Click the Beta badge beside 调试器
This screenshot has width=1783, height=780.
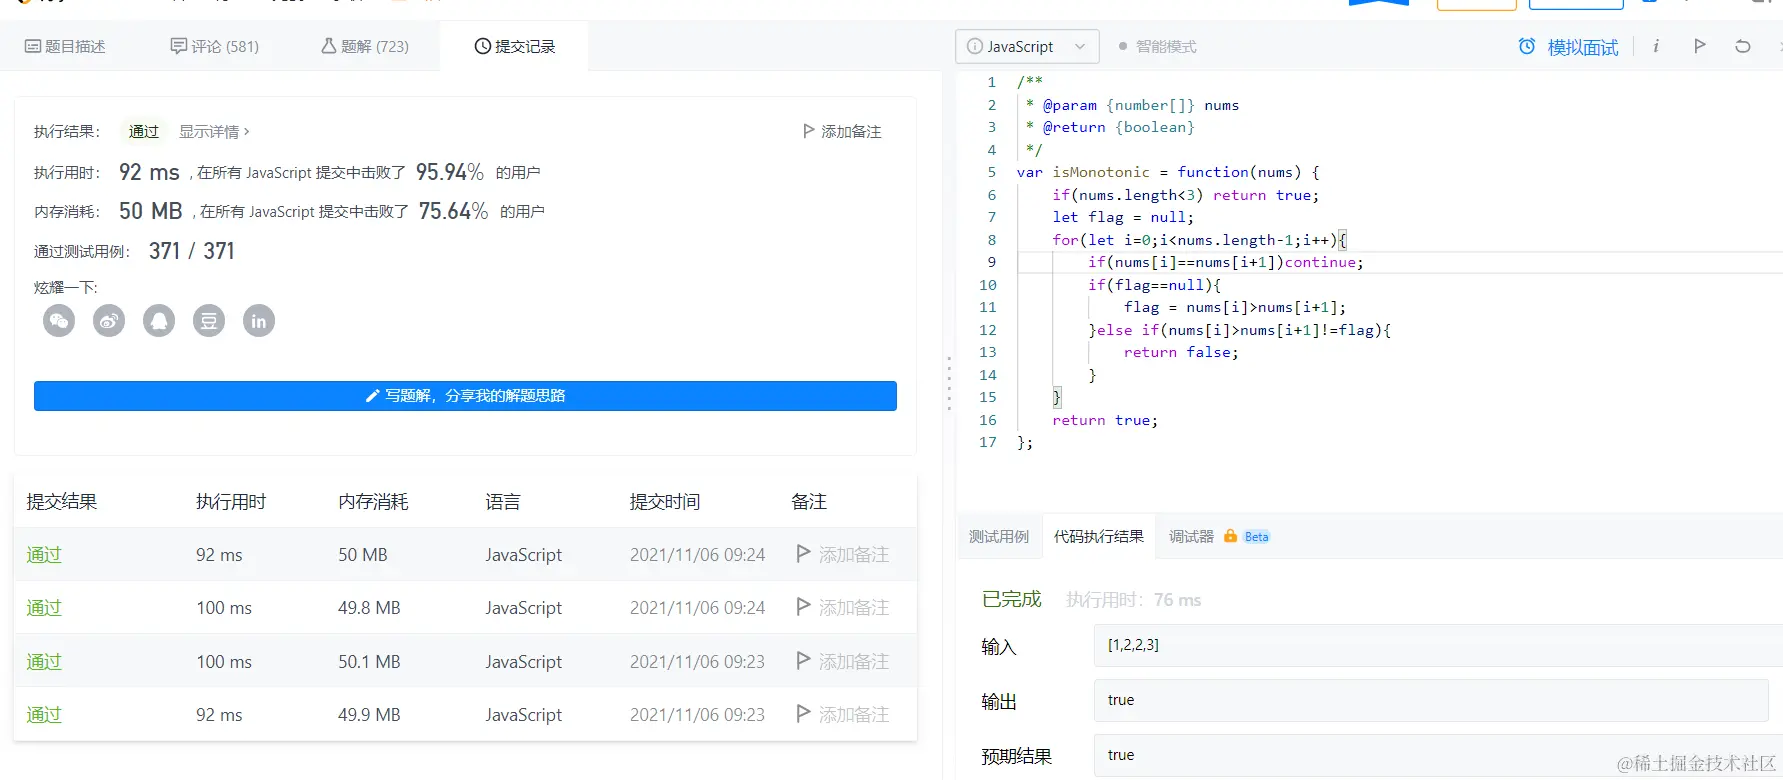pyautogui.click(x=1257, y=537)
